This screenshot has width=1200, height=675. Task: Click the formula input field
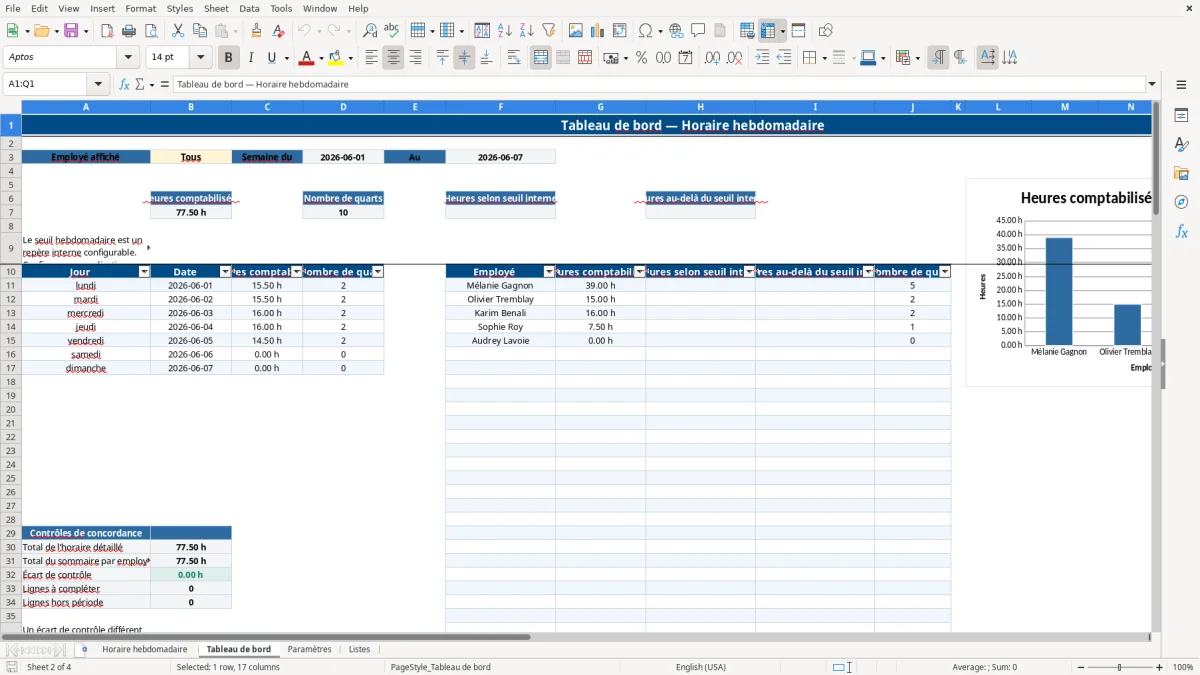click(658, 85)
